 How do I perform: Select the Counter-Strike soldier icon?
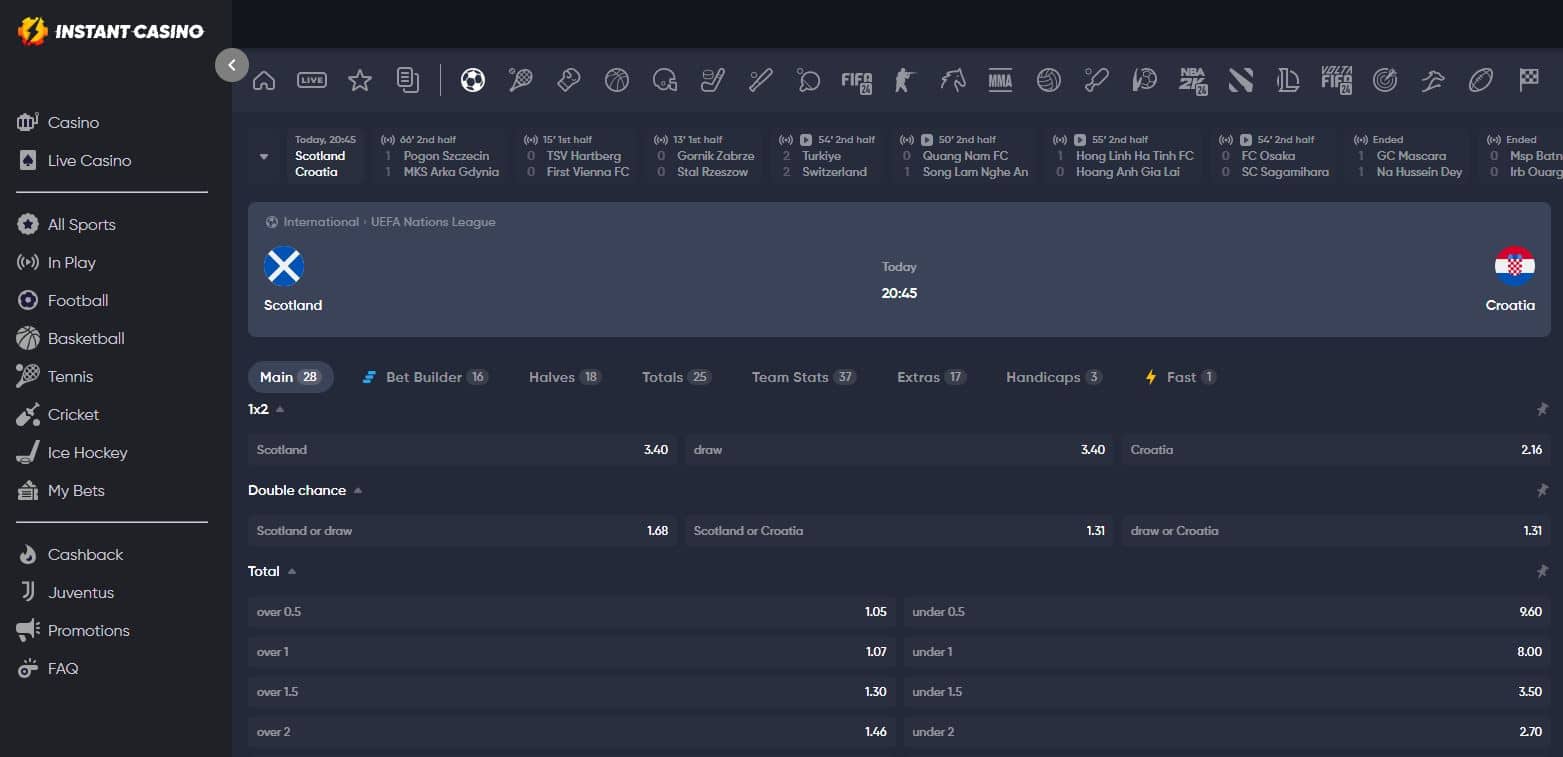(x=905, y=80)
